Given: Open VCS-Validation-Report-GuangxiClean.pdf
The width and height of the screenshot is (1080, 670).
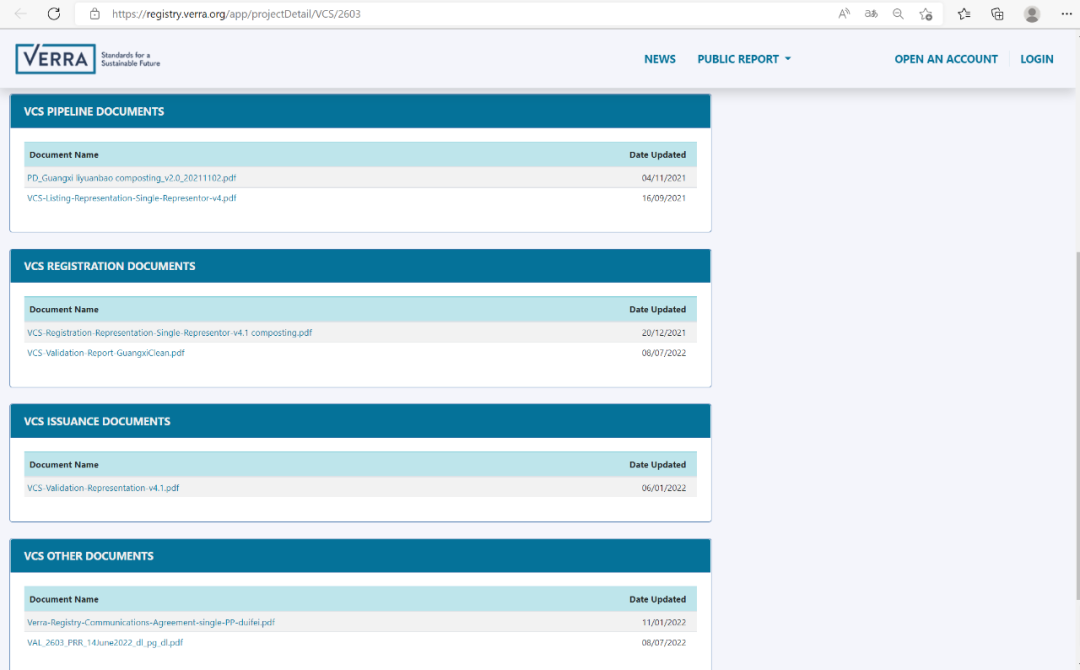Looking at the screenshot, I should (x=106, y=353).
